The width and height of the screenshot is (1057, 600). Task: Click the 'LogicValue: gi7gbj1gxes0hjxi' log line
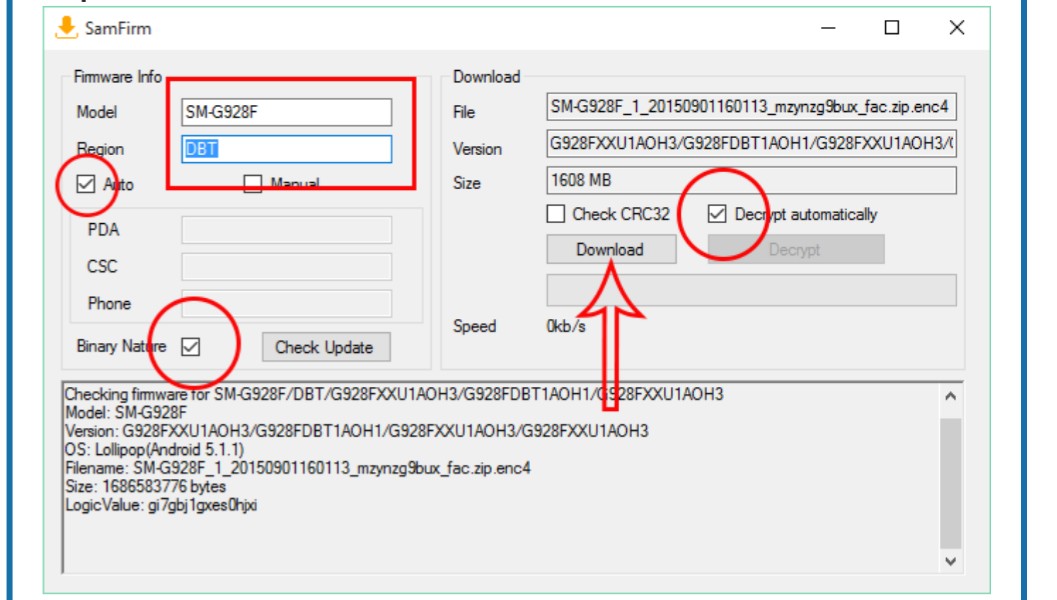point(161,505)
